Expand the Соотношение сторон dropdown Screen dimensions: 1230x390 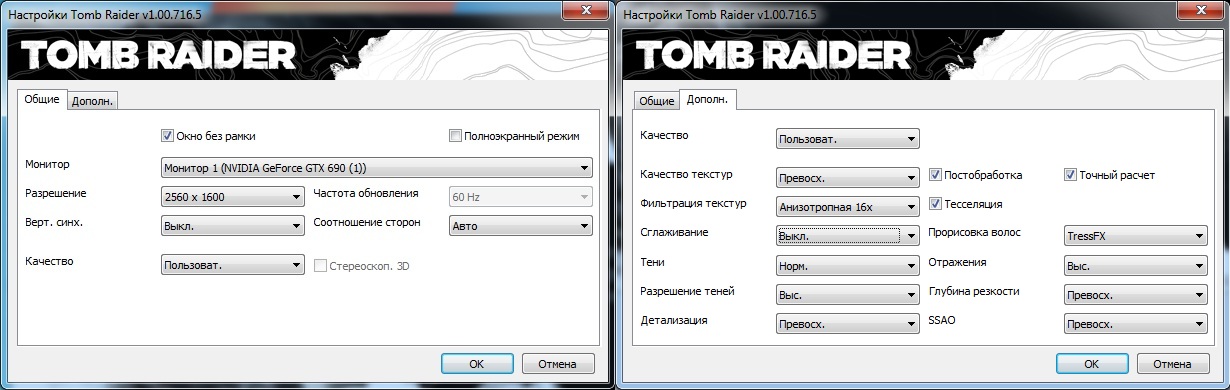click(x=521, y=226)
